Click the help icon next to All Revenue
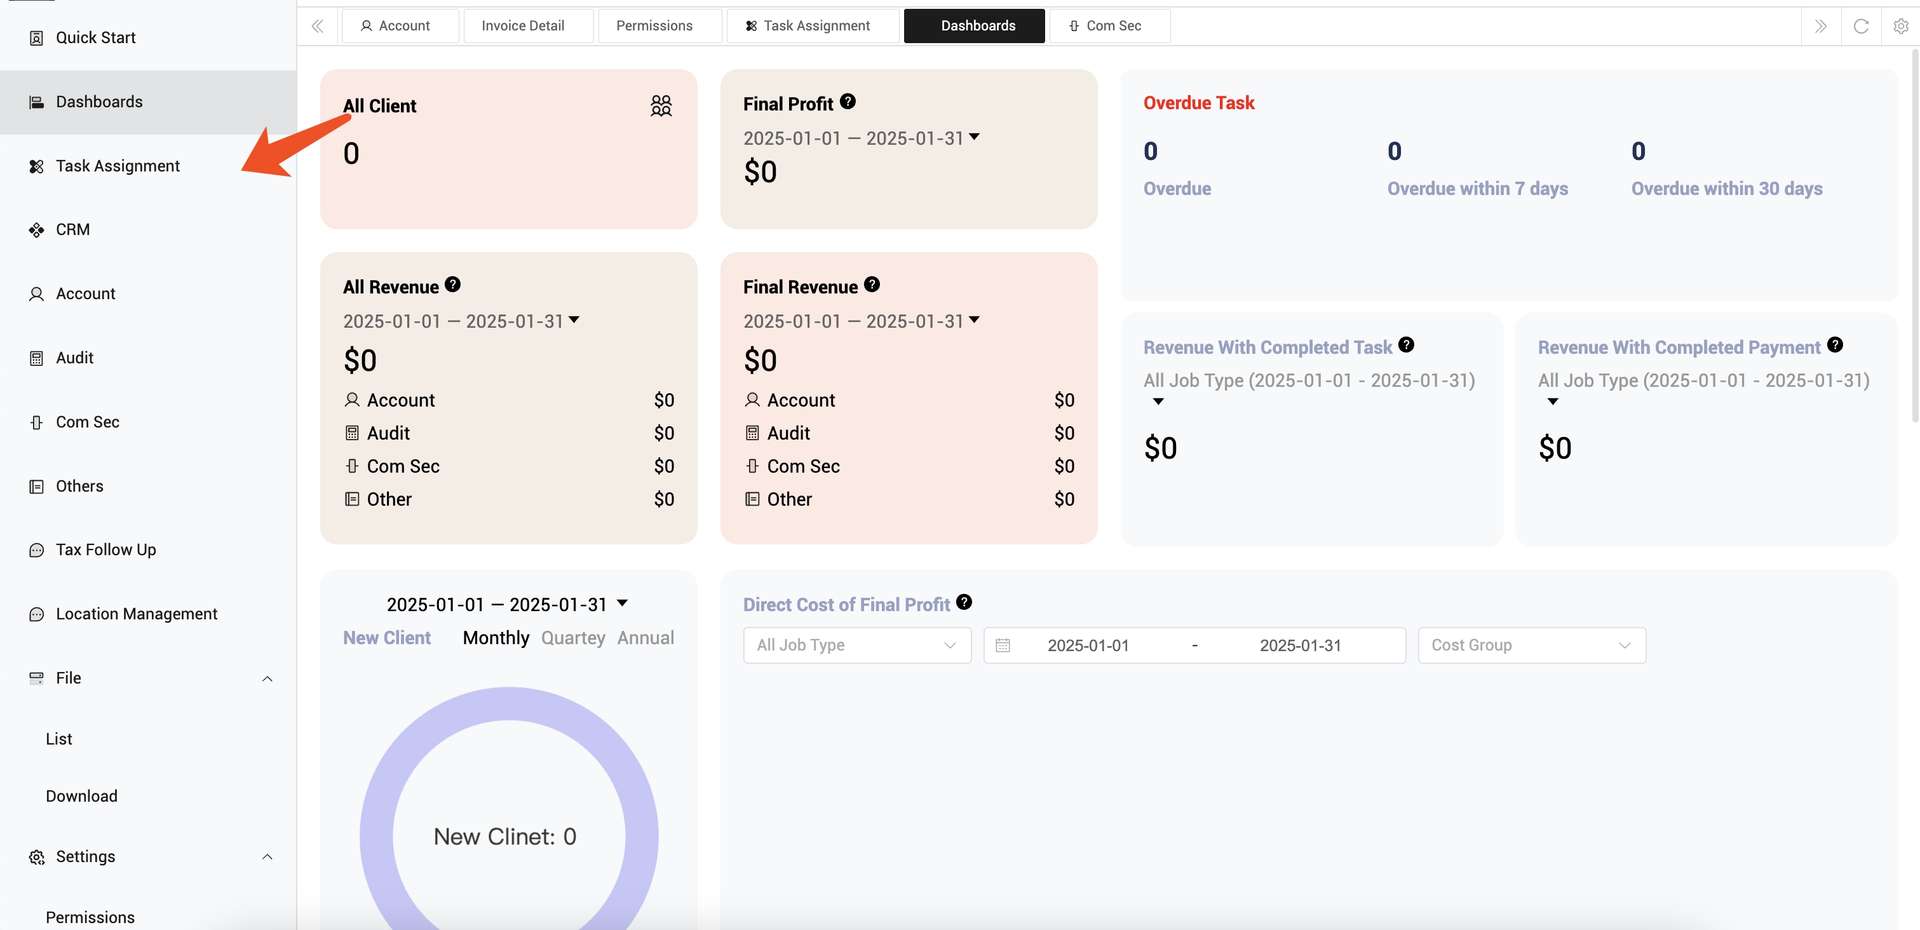This screenshot has height=930, width=1920. point(453,285)
